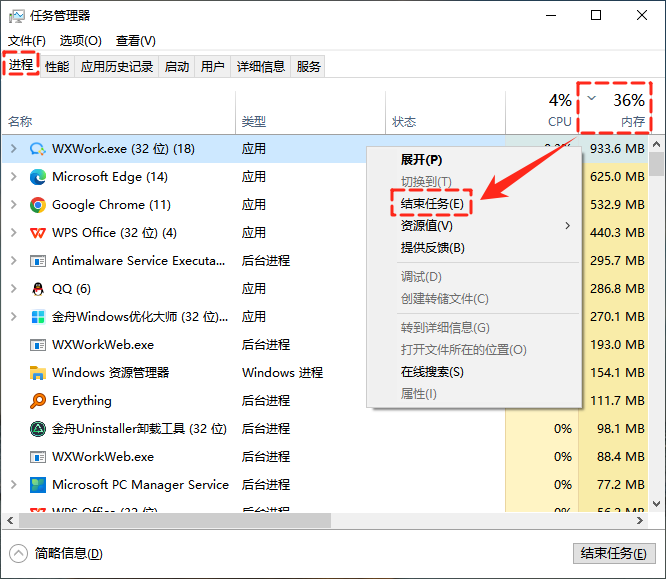Click the 结束任务(E) button at the bottom

614,554
